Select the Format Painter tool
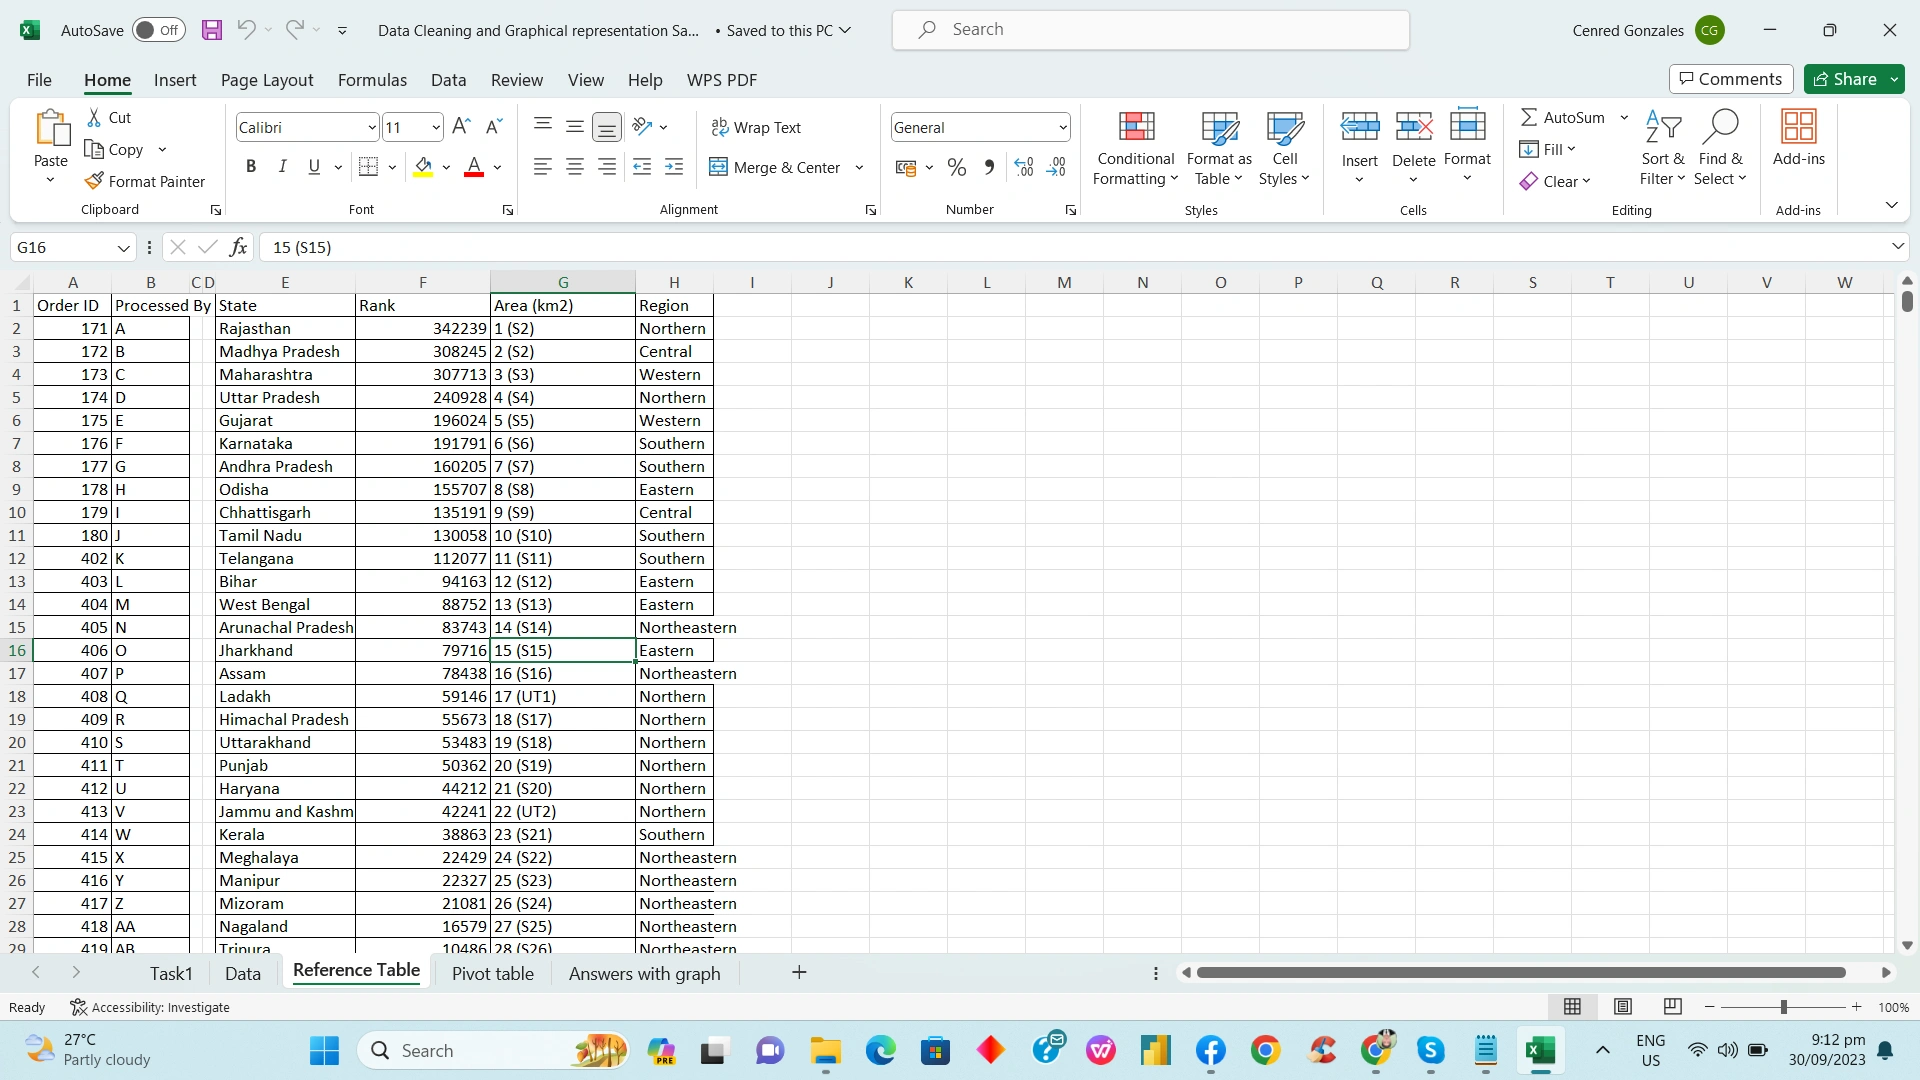Image resolution: width=1920 pixels, height=1080 pixels. [146, 181]
